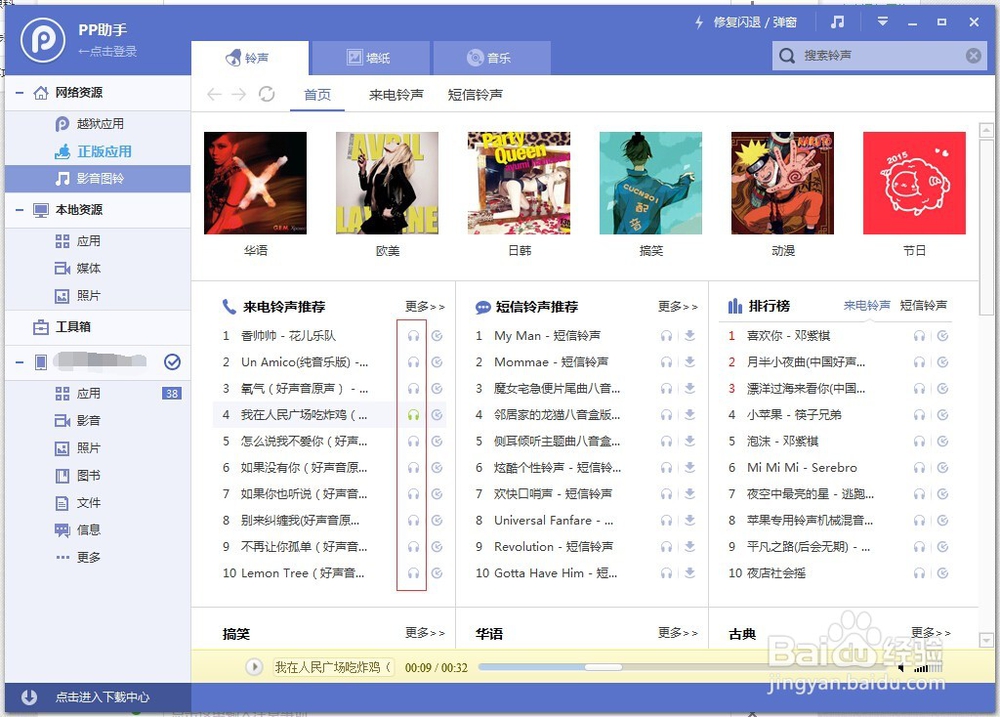Stop preview of 我在人民广场吃炸鸡 (green headphones)

(x=413, y=415)
